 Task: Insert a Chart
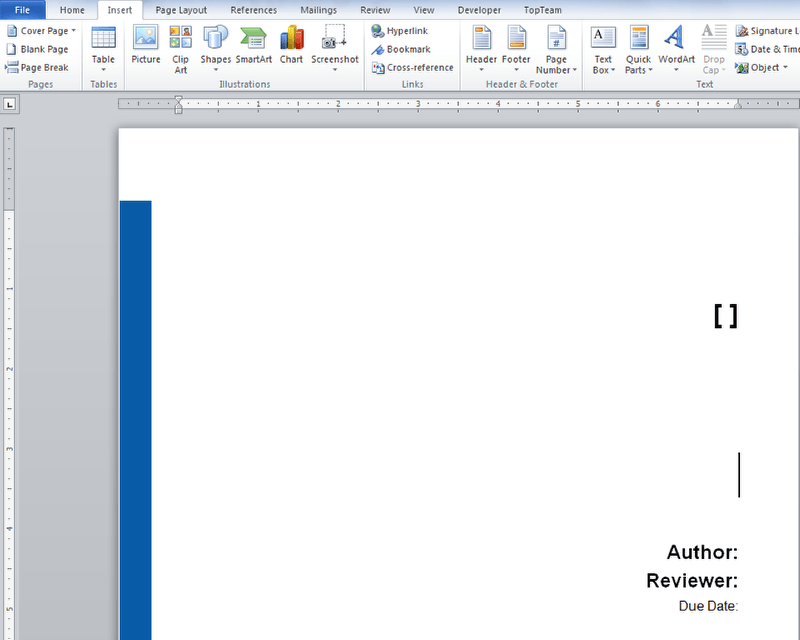tap(291, 47)
